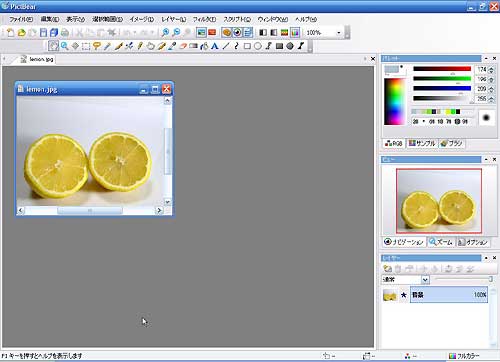Open the レイヤー (Layer) menu

174,19
